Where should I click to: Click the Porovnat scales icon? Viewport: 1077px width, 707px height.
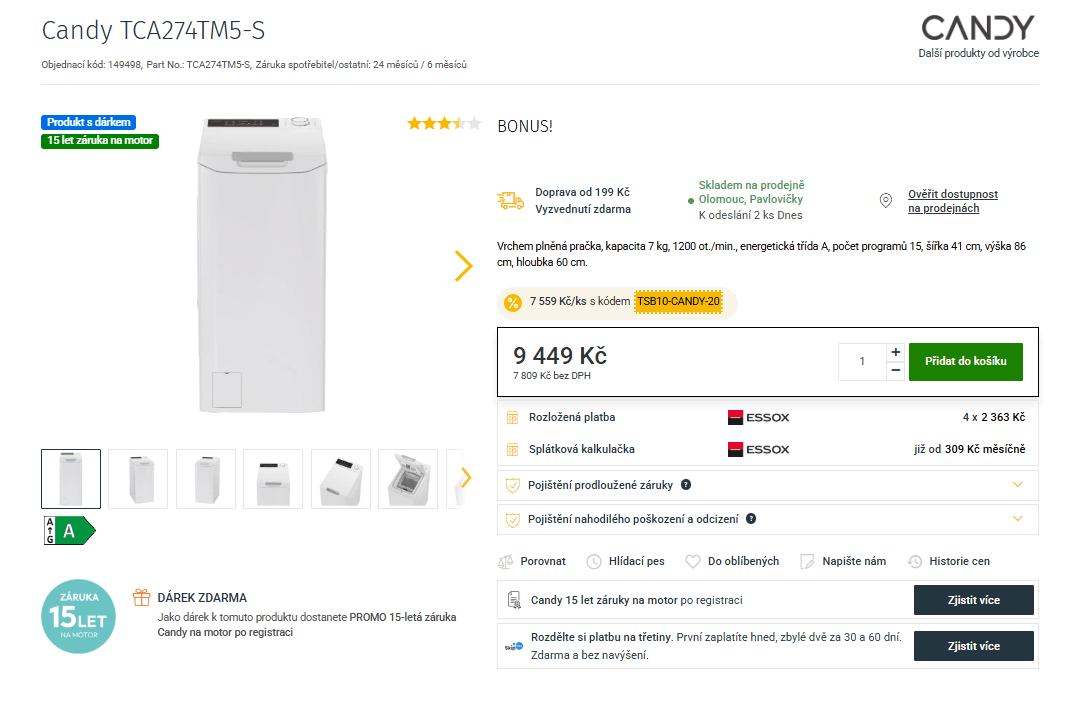pyautogui.click(x=506, y=562)
